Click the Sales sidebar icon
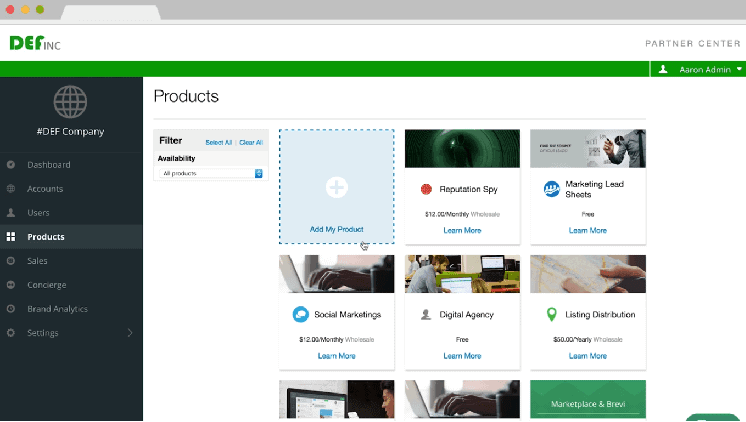746x422 pixels. [x=11, y=261]
